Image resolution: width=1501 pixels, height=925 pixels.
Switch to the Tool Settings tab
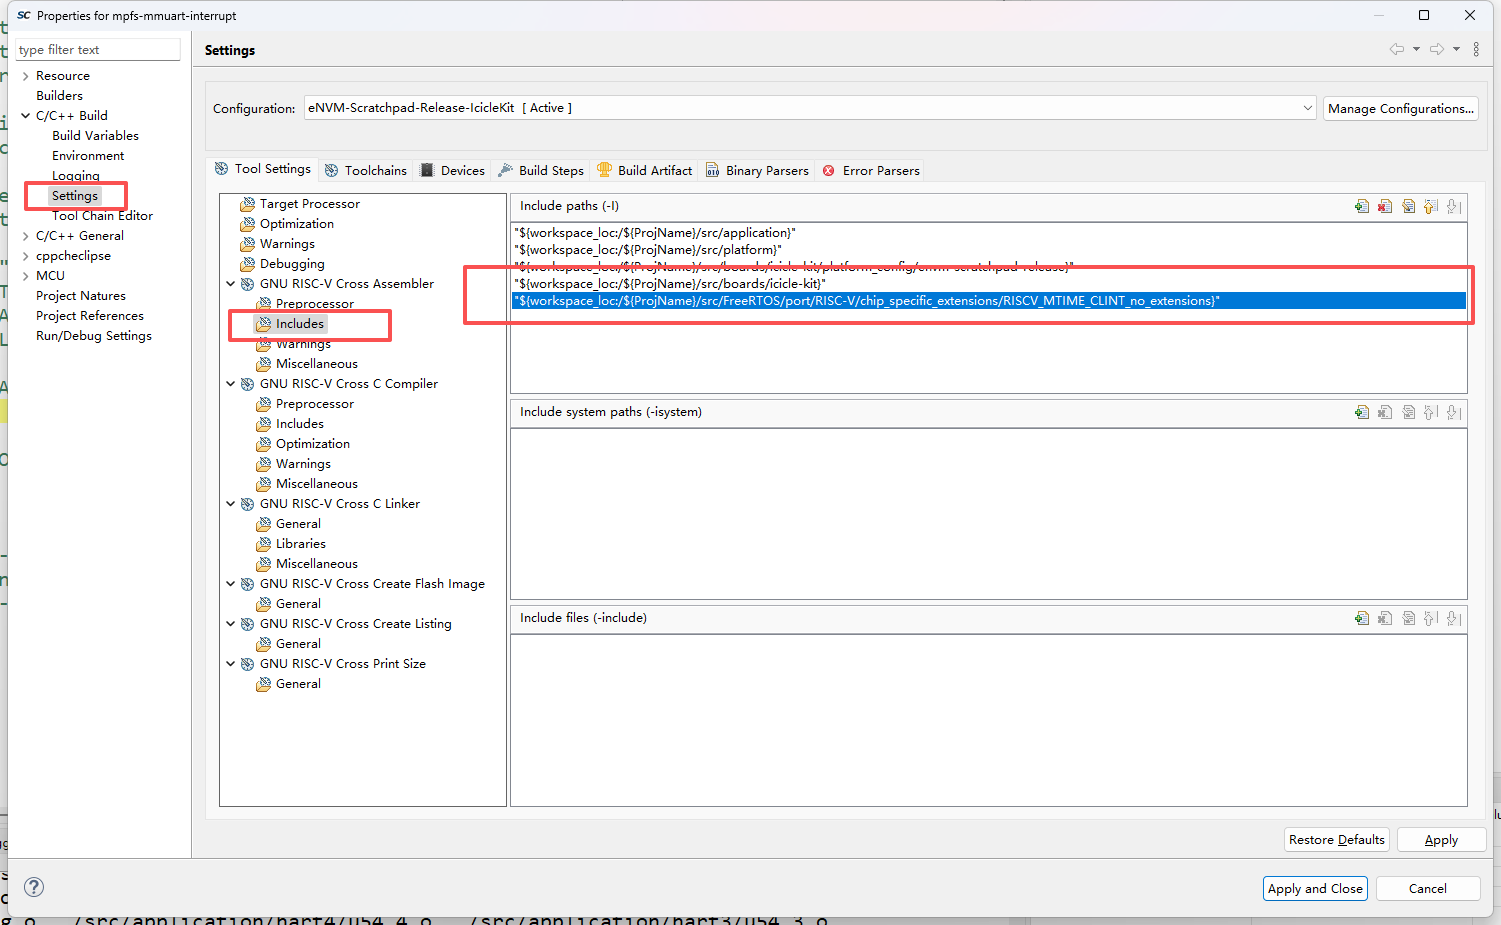click(263, 169)
